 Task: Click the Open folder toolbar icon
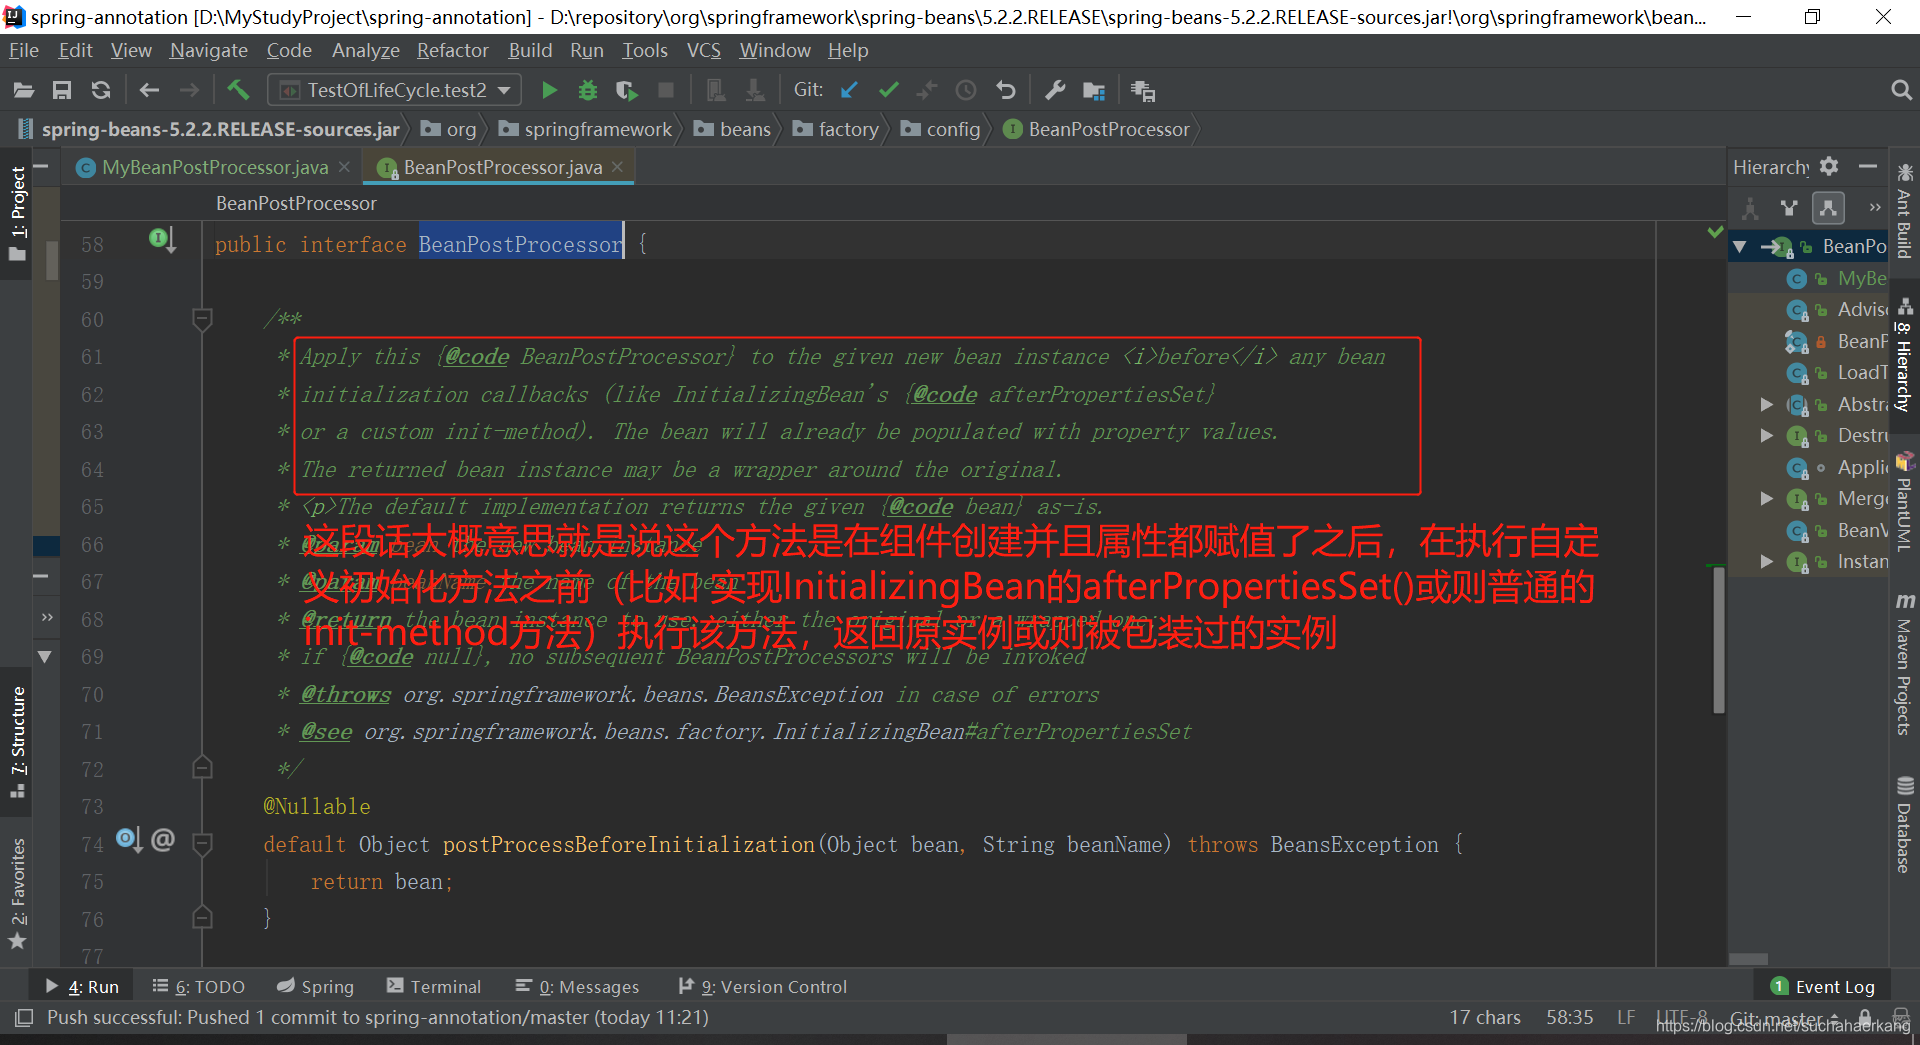coord(24,91)
